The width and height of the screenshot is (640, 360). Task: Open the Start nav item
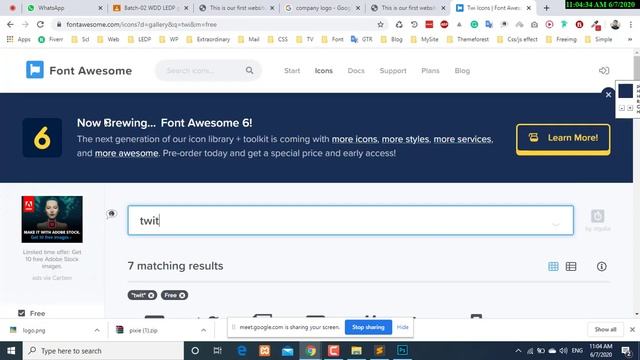(x=292, y=71)
